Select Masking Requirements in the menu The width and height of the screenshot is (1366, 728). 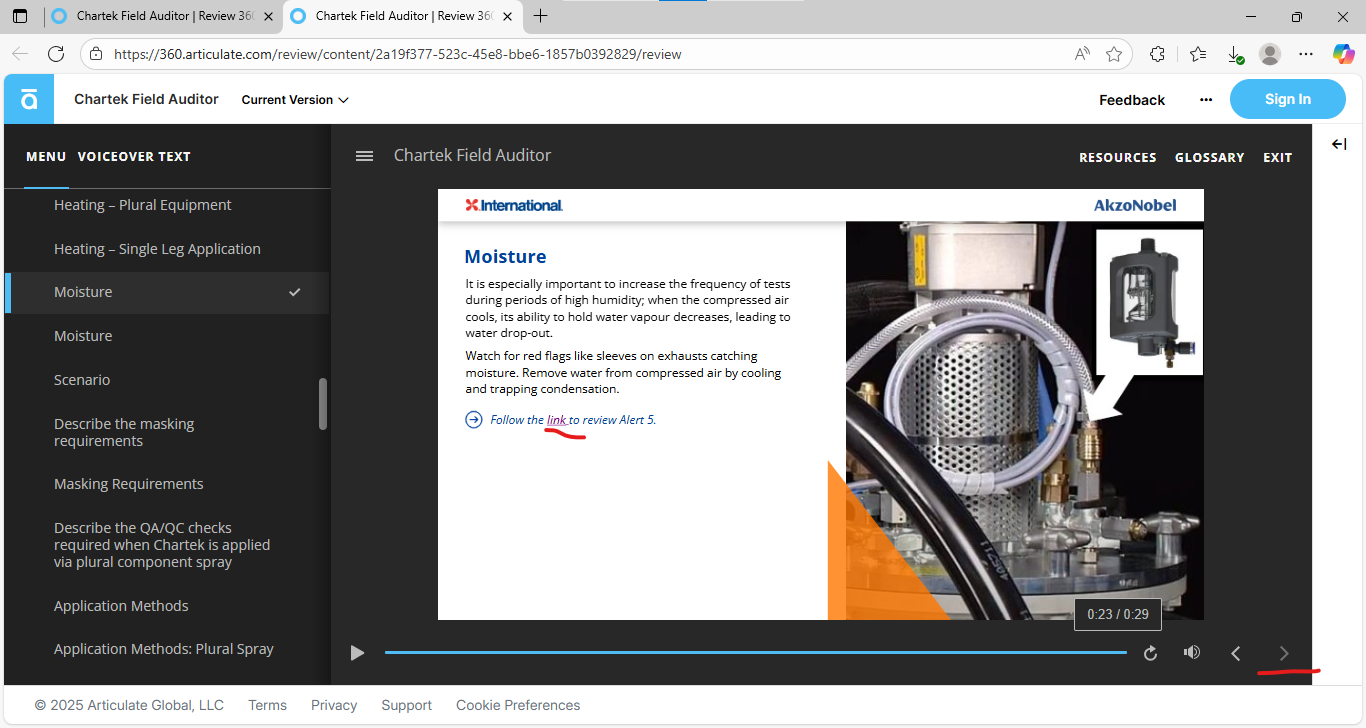pyautogui.click(x=129, y=484)
